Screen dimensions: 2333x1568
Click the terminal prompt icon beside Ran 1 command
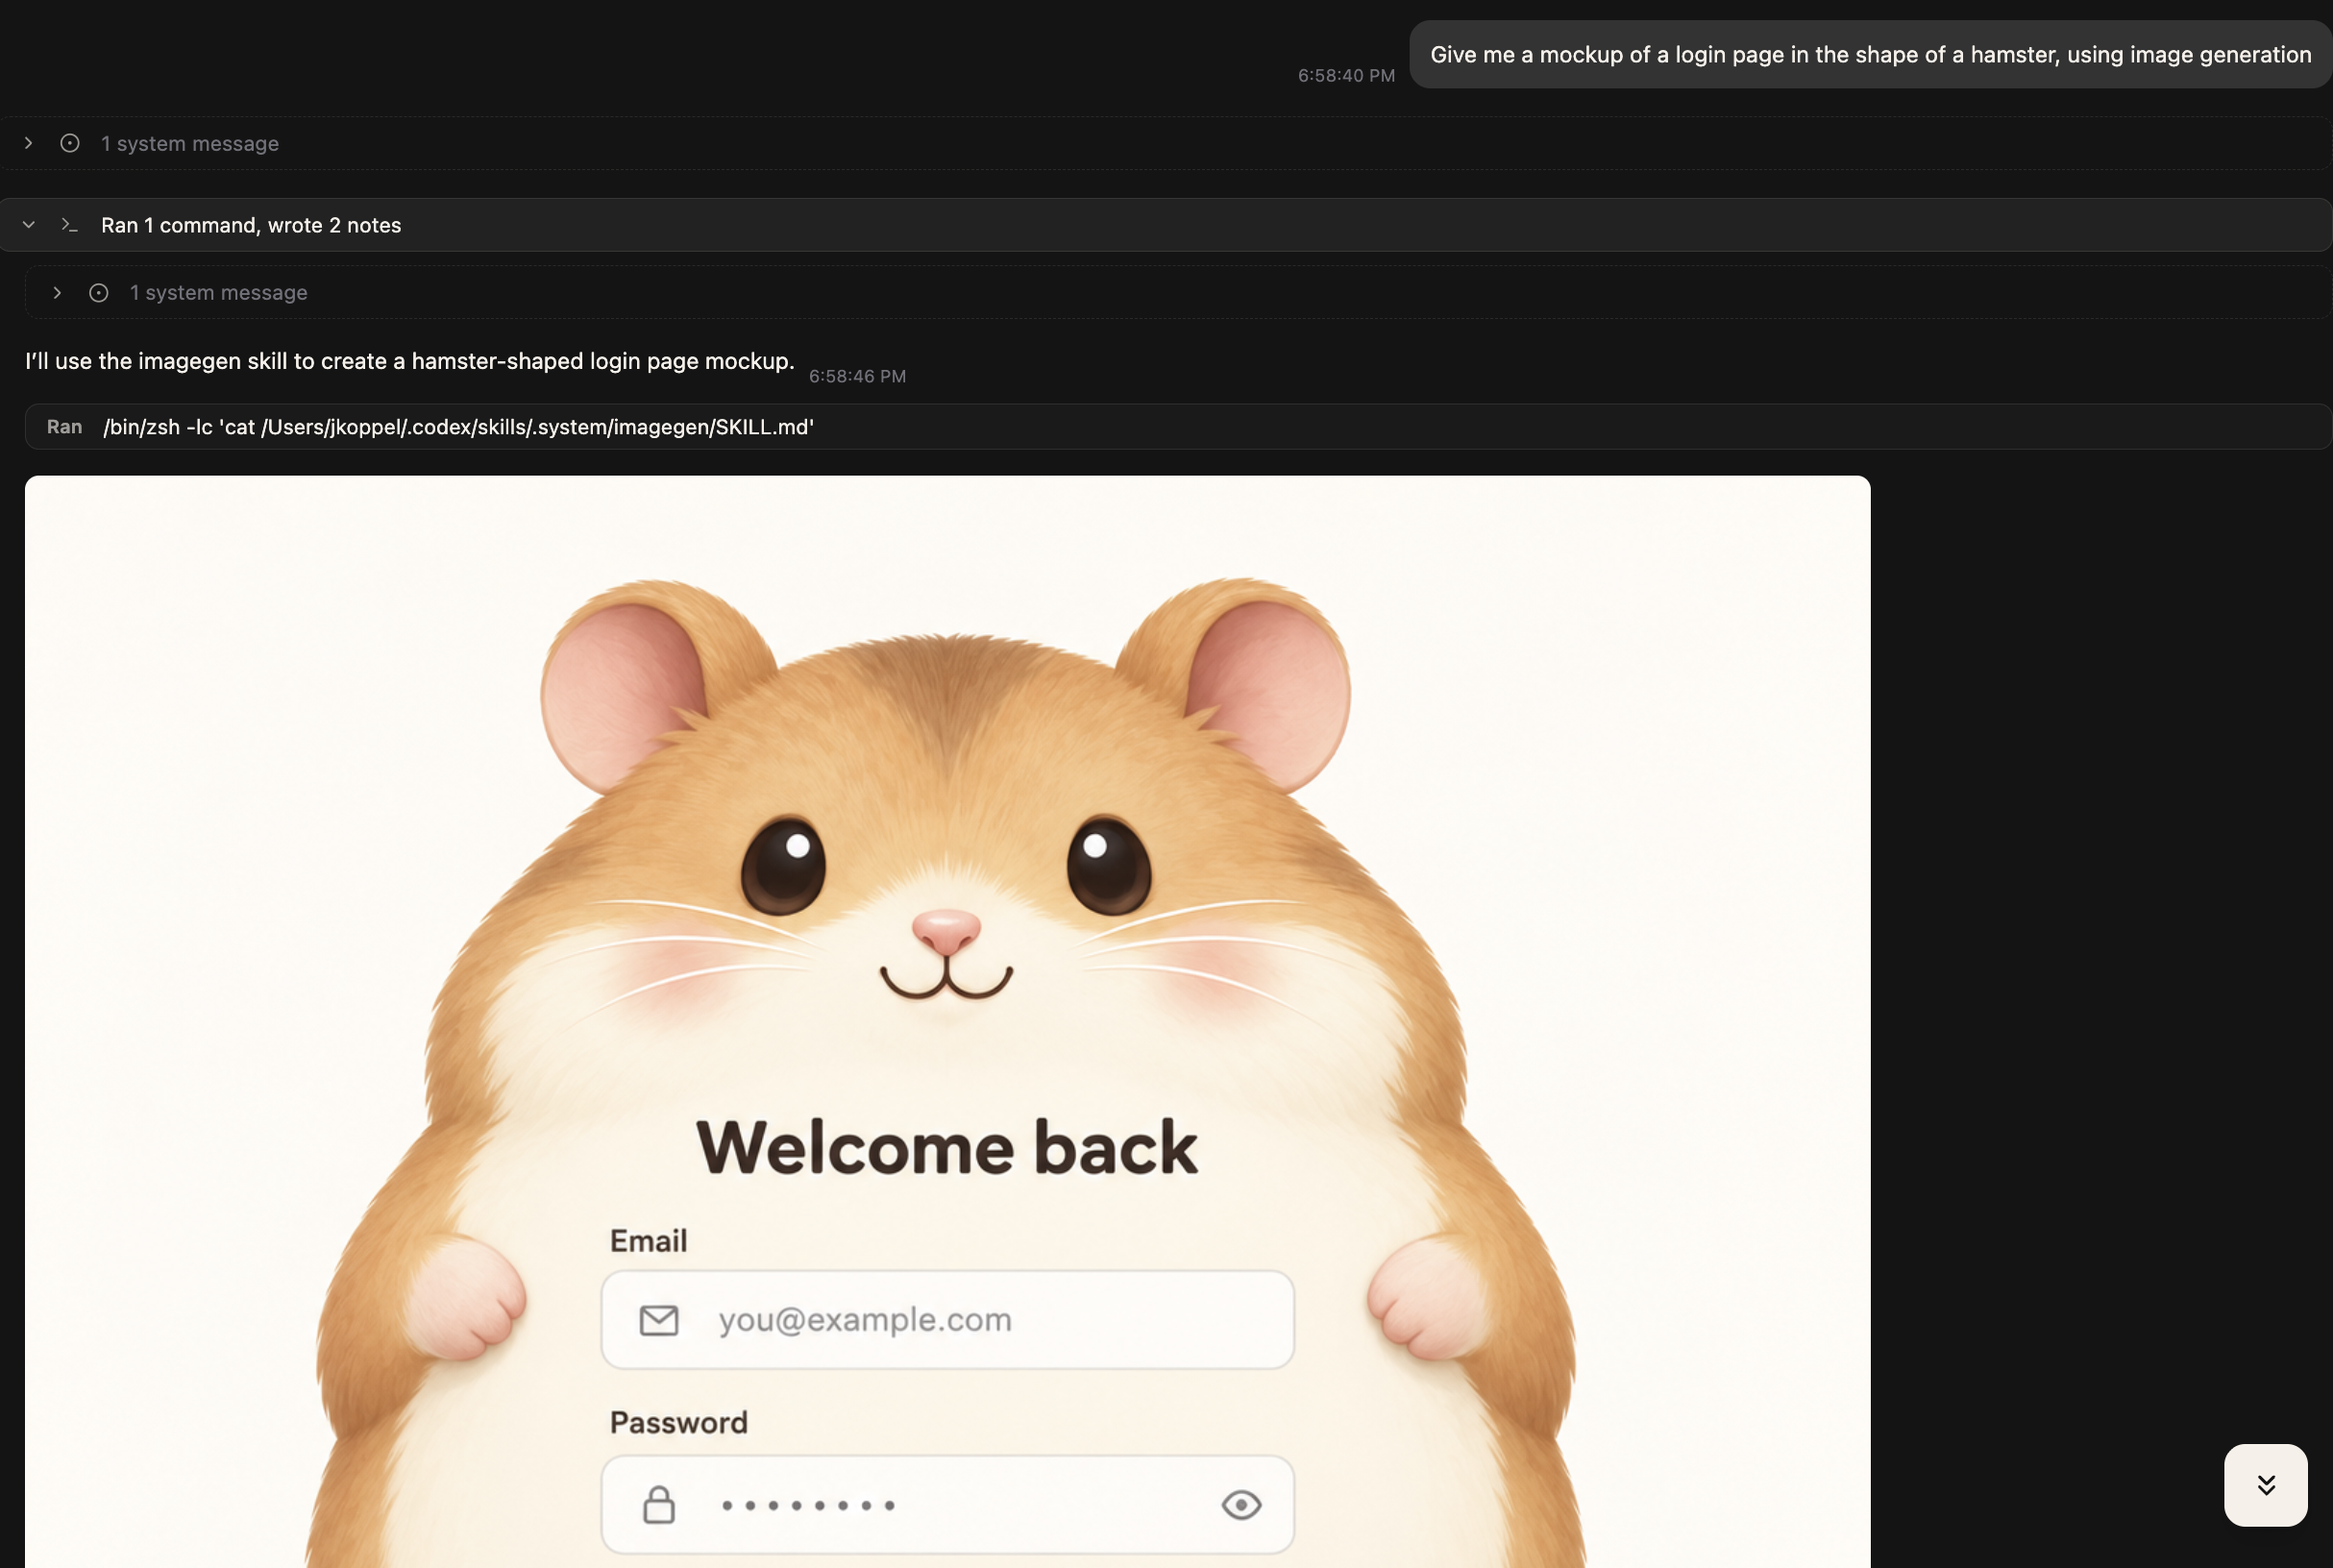coord(69,225)
